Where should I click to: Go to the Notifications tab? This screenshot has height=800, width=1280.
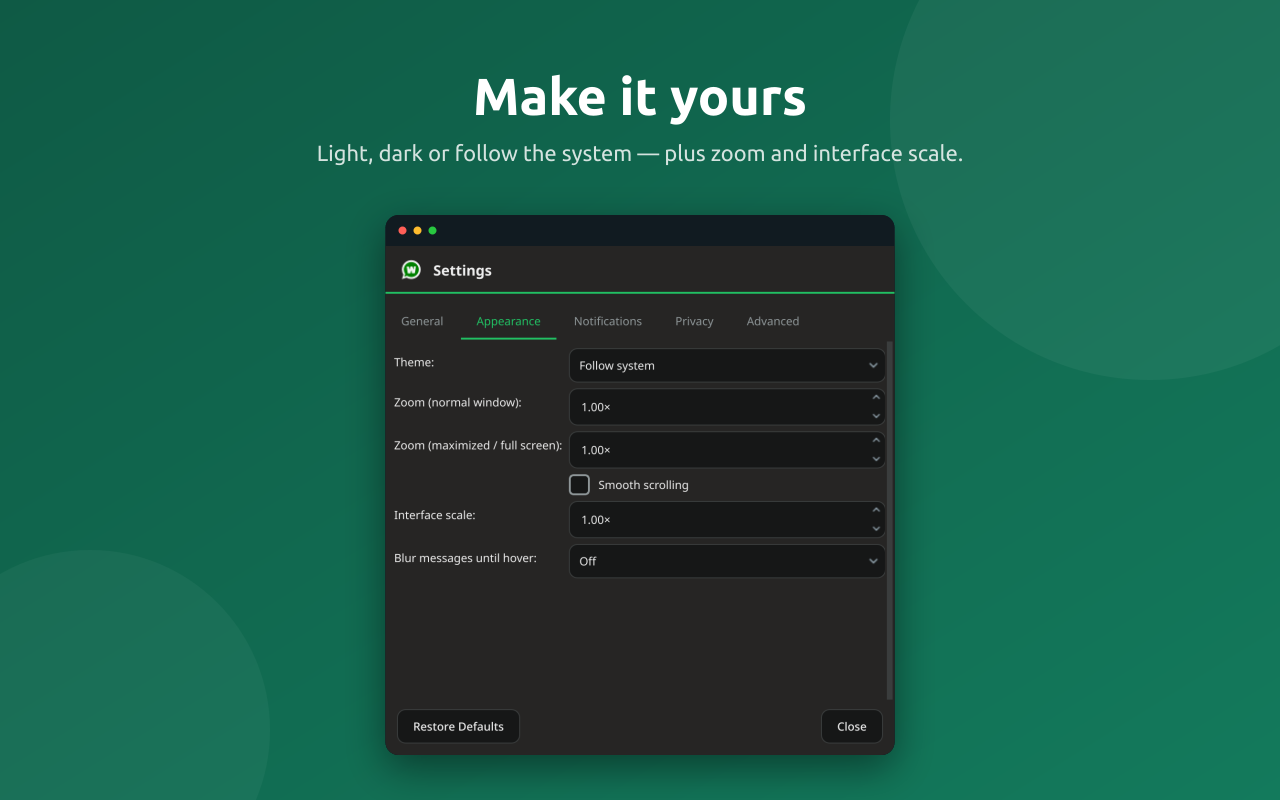[608, 321]
